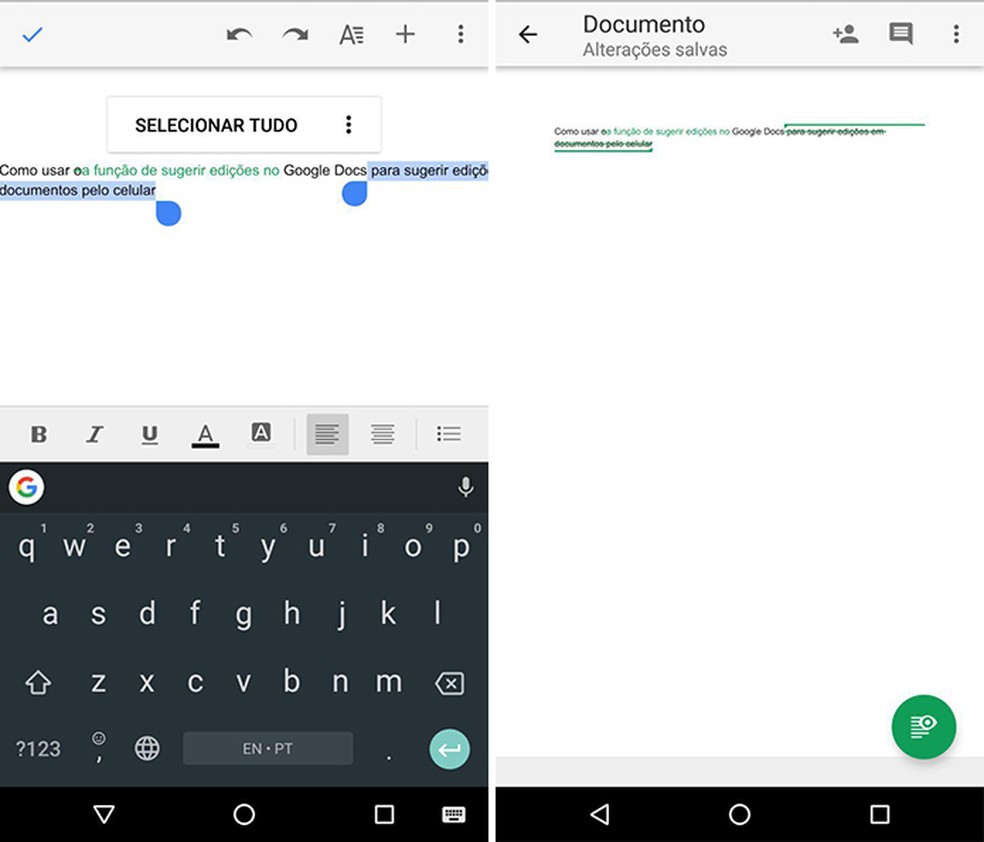
Task: Confirm edits with the checkmark
Action: pyautogui.click(x=32, y=33)
